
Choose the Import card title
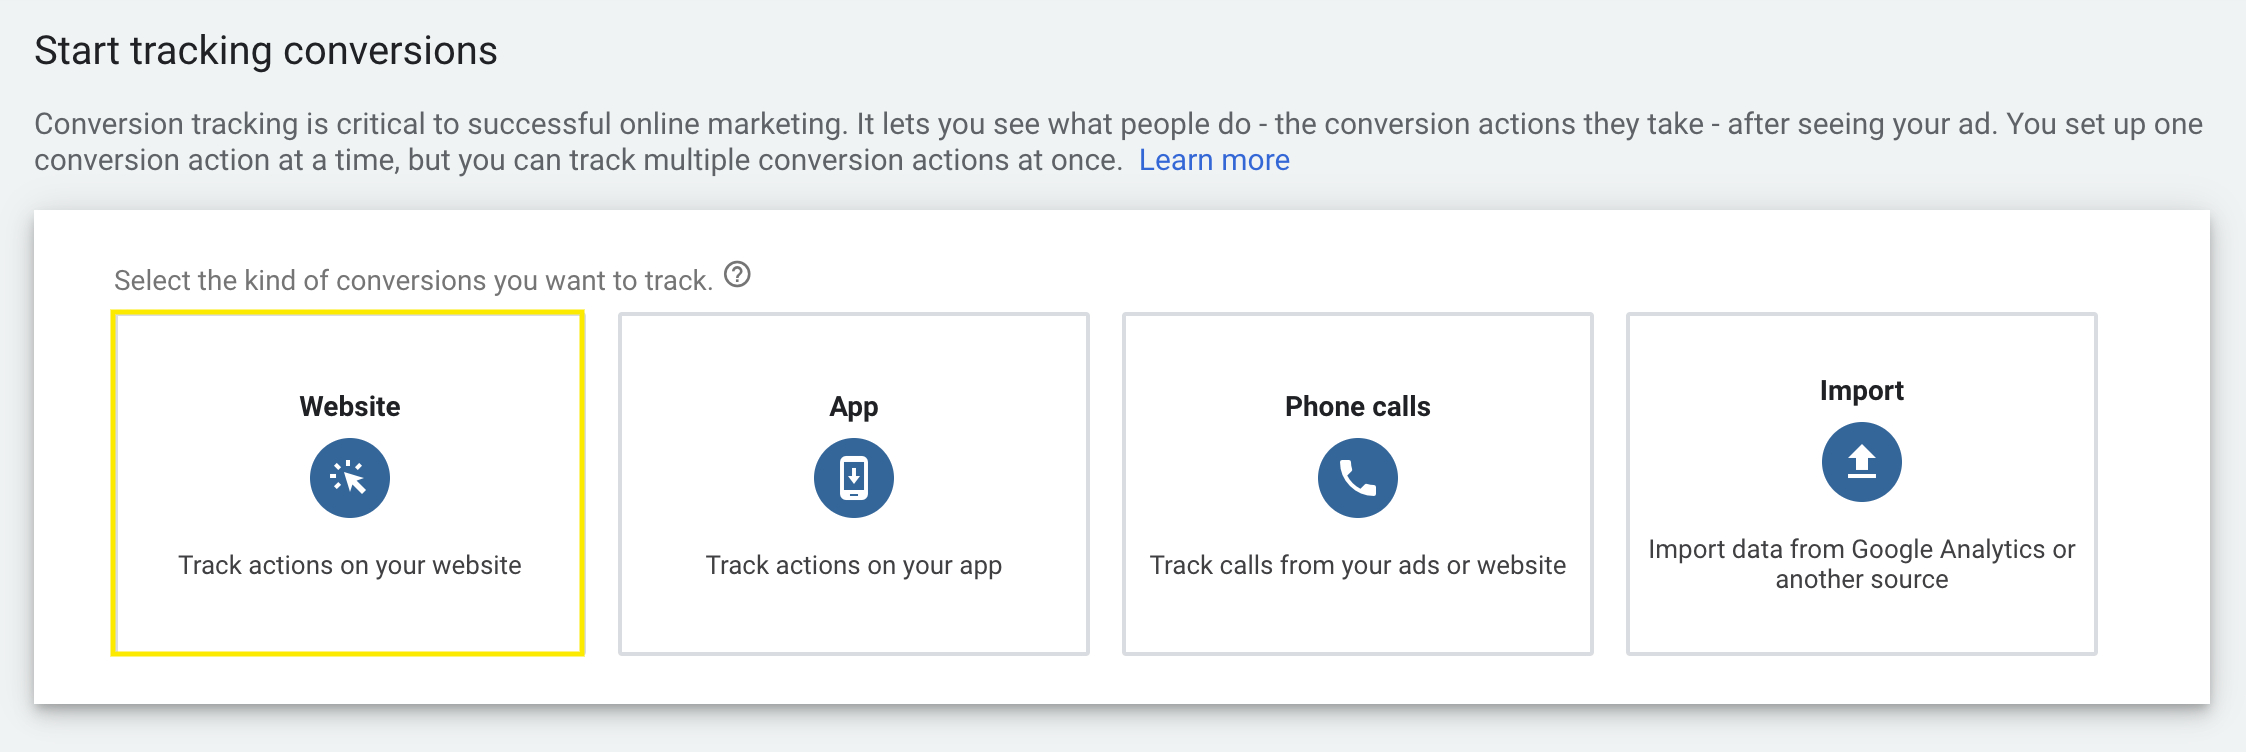1862,390
